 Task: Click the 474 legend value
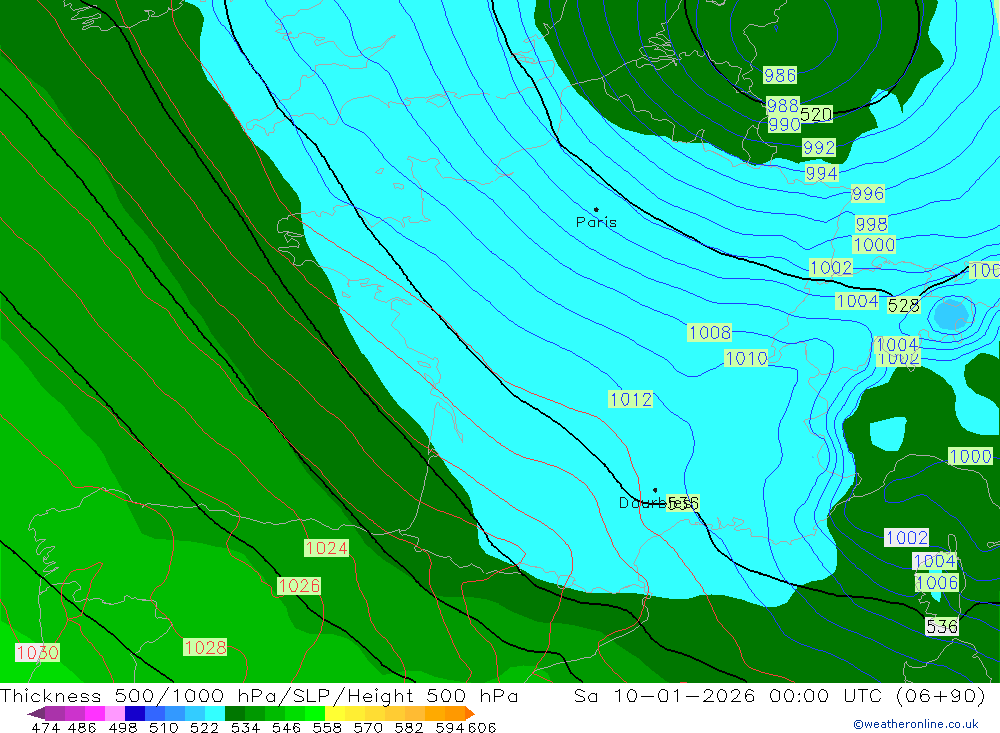[45, 727]
